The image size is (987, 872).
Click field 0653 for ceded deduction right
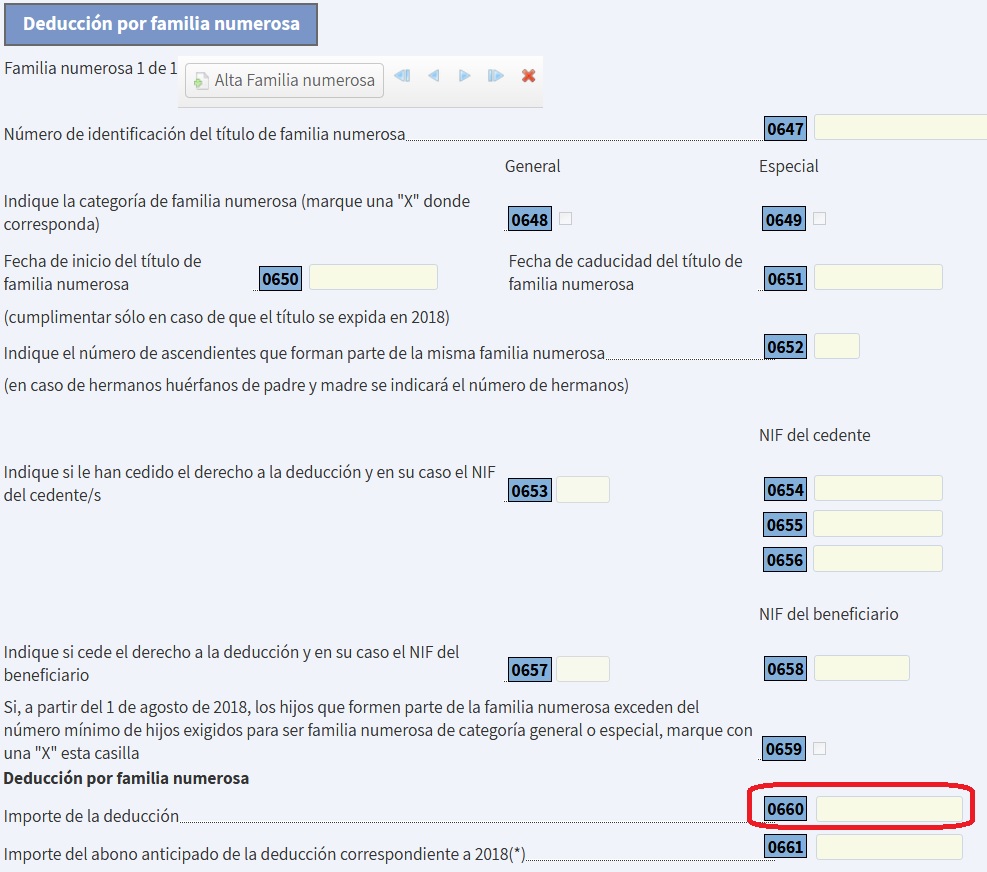pos(583,490)
